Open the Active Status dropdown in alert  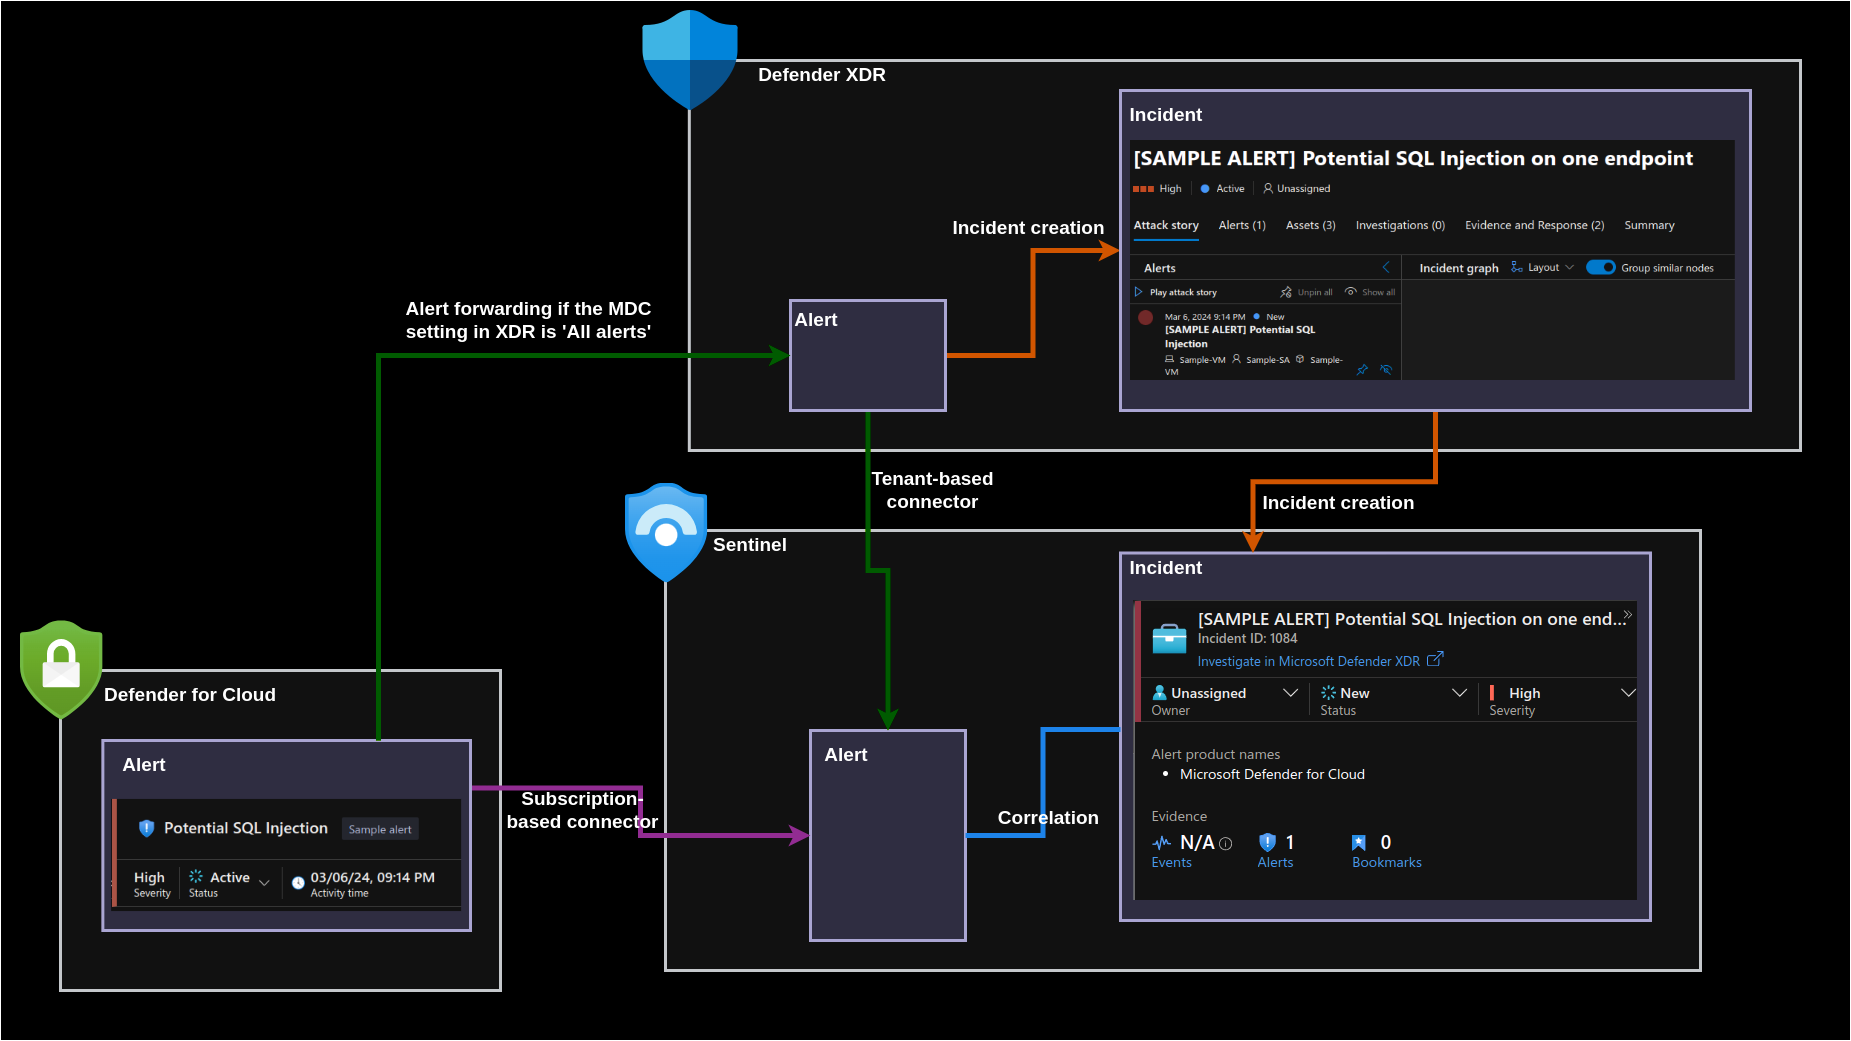click(x=264, y=882)
